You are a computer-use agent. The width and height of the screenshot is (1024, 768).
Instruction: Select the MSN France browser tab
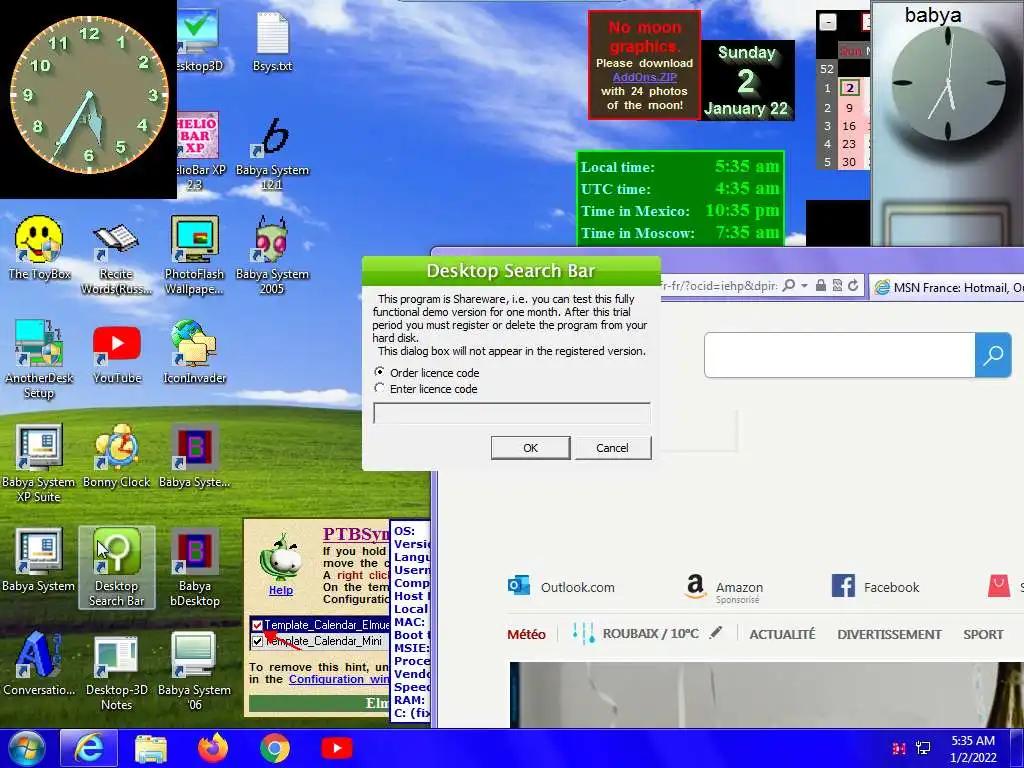point(947,287)
